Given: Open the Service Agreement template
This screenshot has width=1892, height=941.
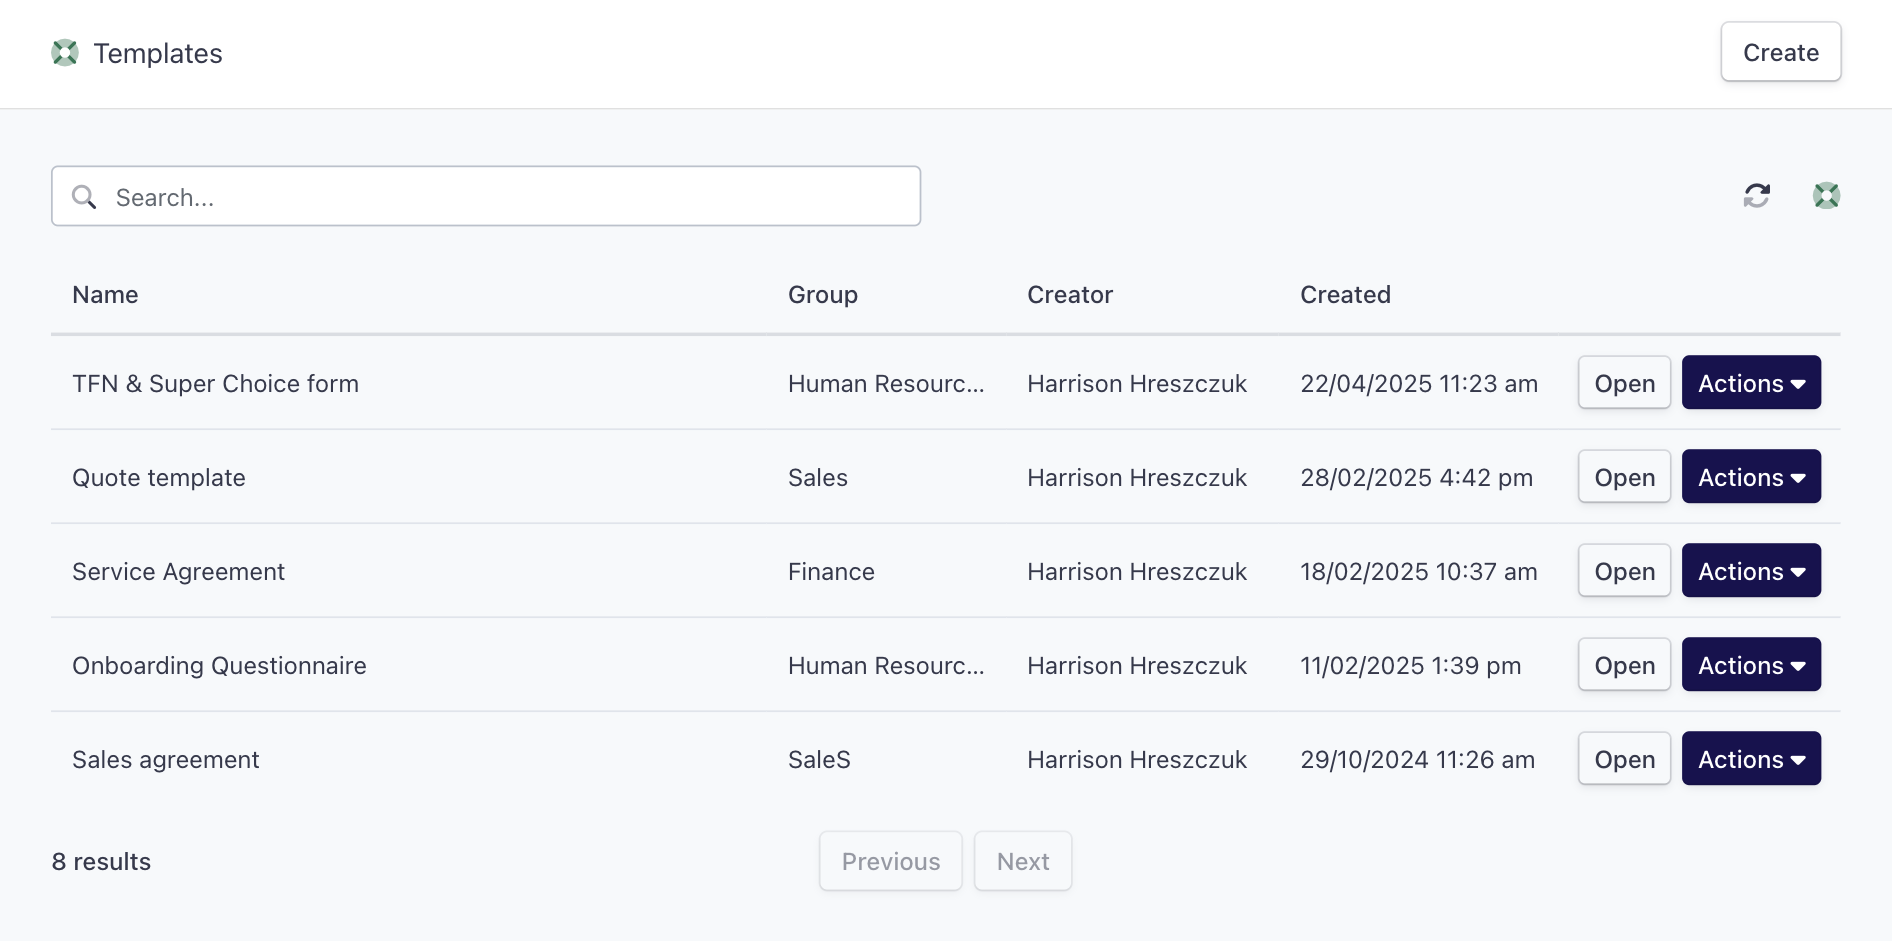Looking at the screenshot, I should coord(1624,571).
